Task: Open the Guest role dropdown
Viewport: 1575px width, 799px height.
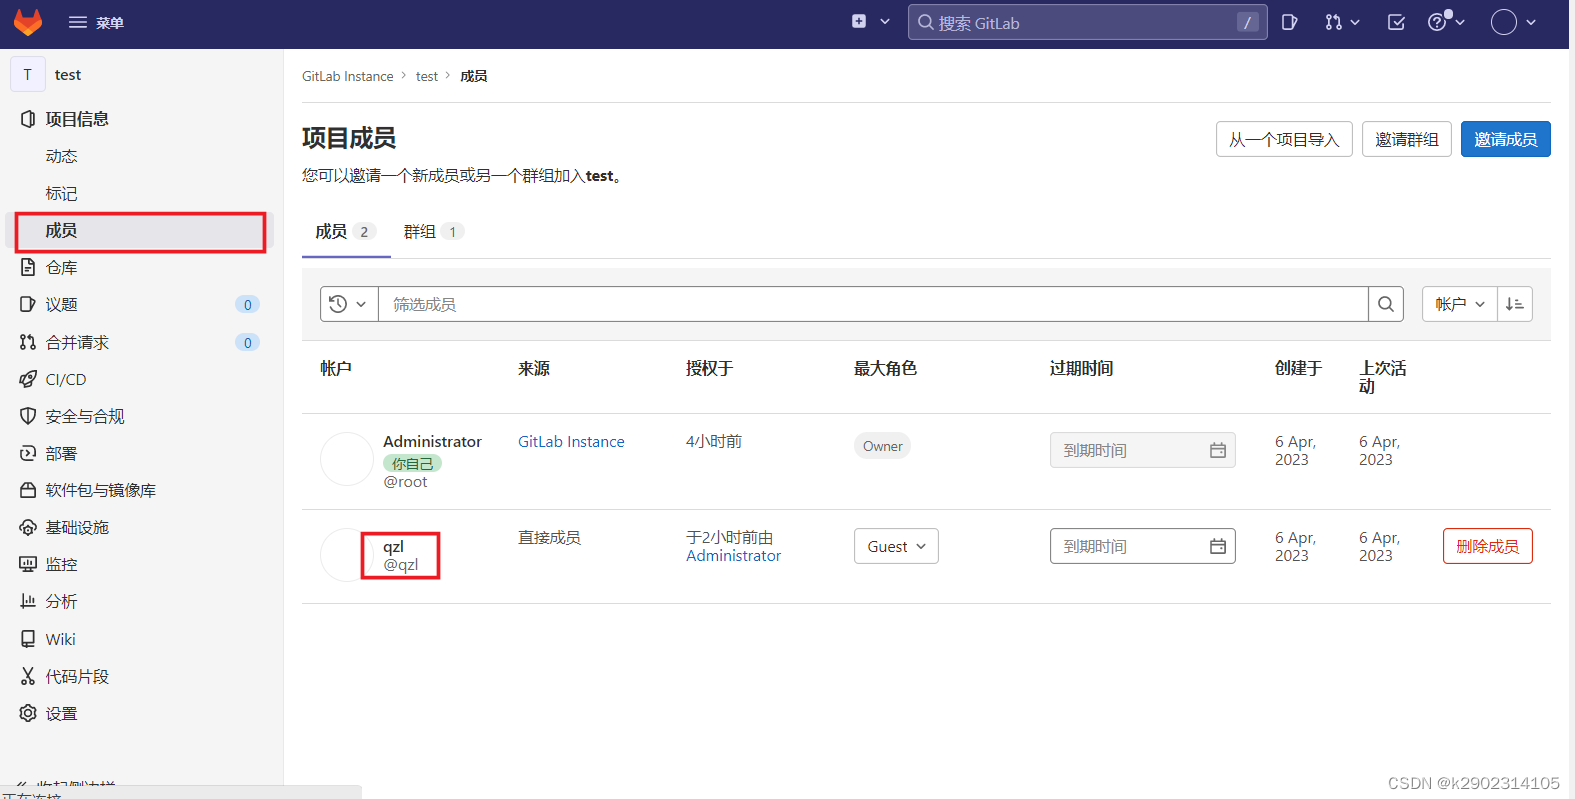Action: pos(896,546)
